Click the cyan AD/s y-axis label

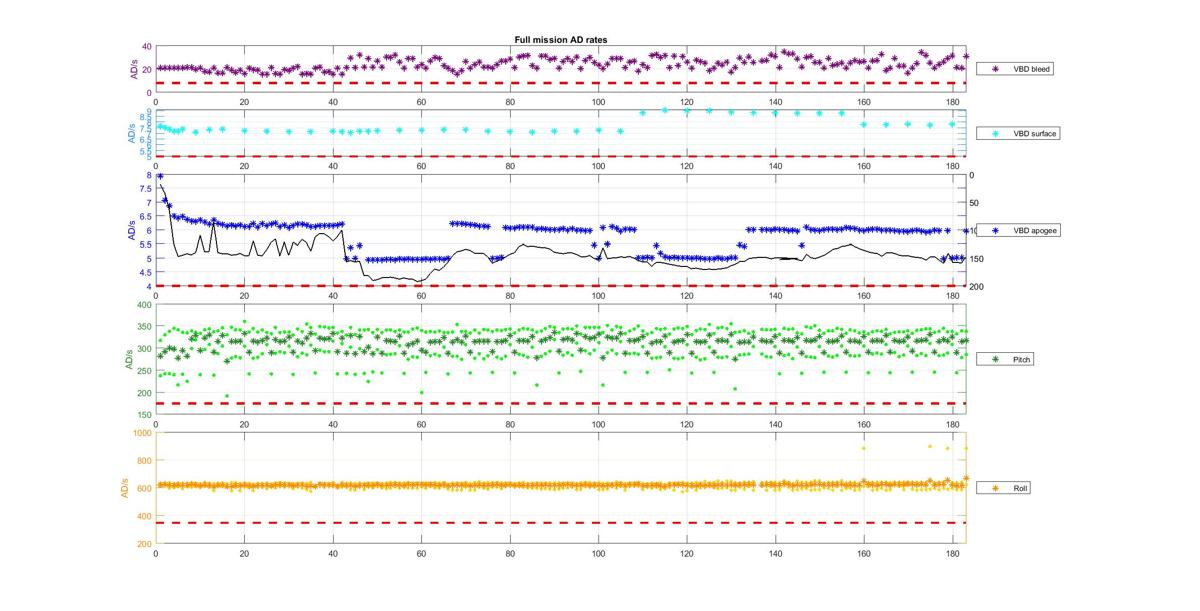(132, 133)
